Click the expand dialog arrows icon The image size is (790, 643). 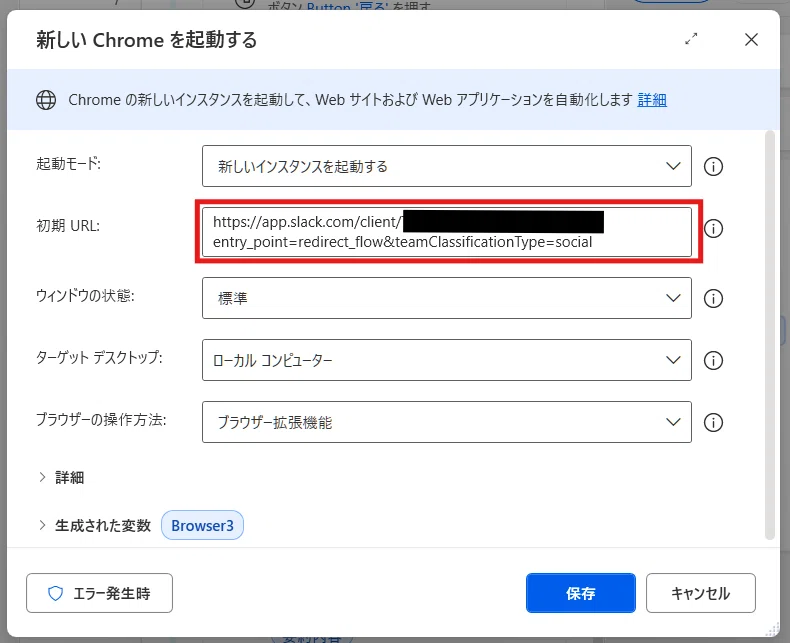691,39
